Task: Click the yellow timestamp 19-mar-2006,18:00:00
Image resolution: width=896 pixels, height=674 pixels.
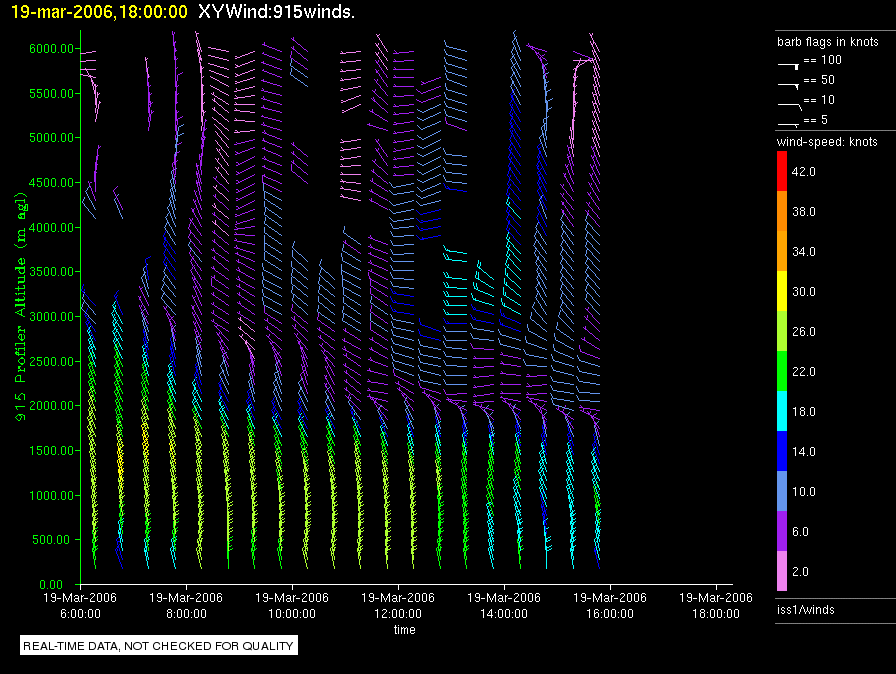Action: 98,12
